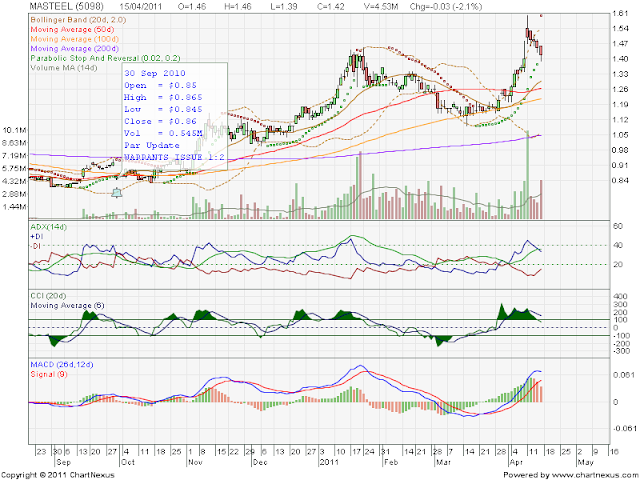640x480 pixels.
Task: Select the CCI (20d) indicator label
Action: [48, 296]
